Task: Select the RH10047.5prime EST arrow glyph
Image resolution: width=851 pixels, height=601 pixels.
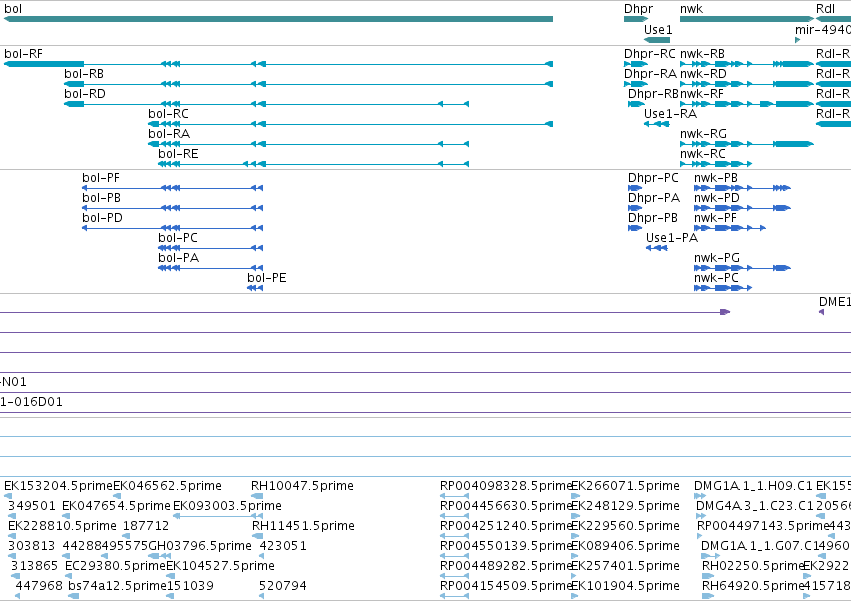Action: pos(257,496)
